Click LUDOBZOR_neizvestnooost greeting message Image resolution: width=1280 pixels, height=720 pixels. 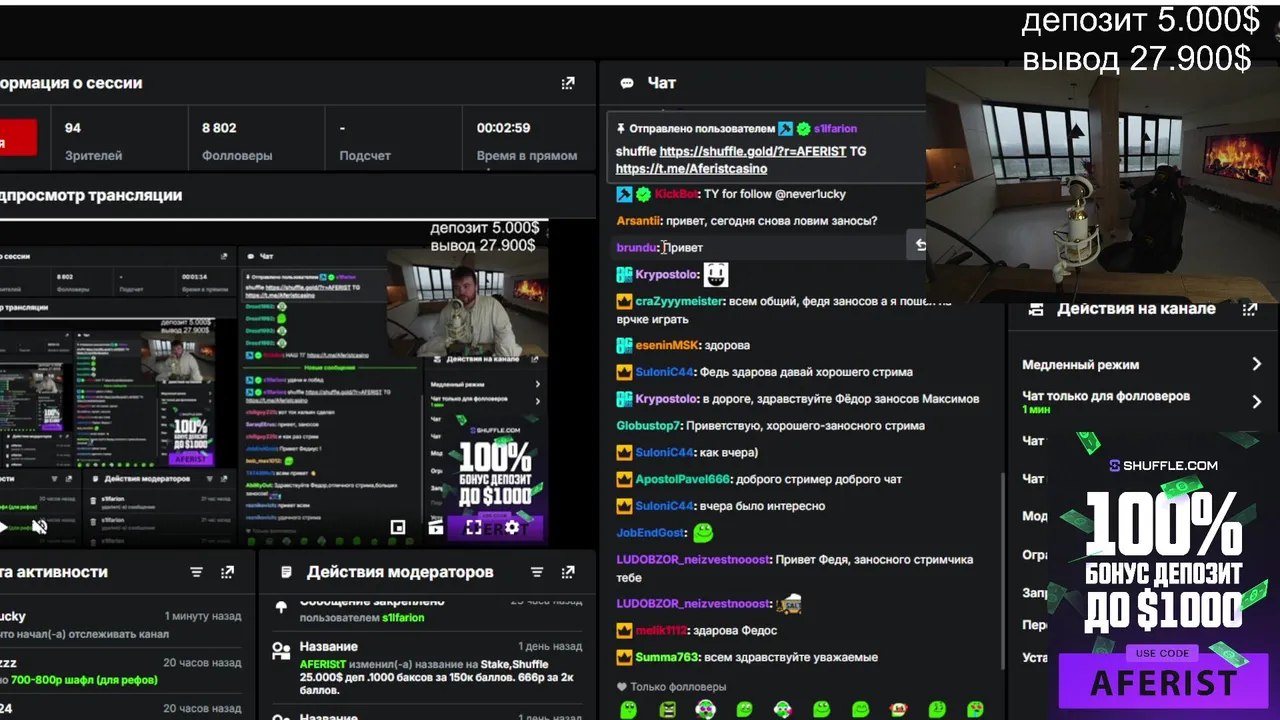point(795,569)
